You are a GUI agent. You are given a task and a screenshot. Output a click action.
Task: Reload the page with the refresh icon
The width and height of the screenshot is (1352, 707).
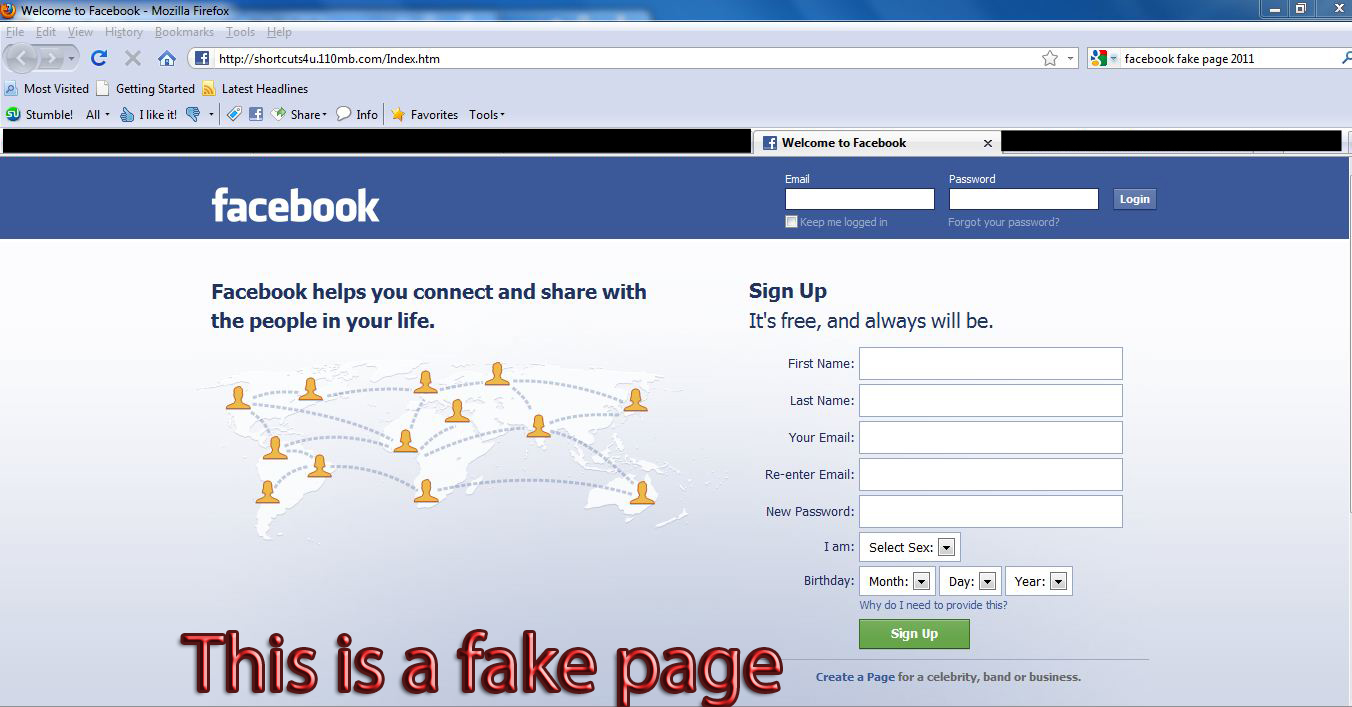tap(99, 58)
